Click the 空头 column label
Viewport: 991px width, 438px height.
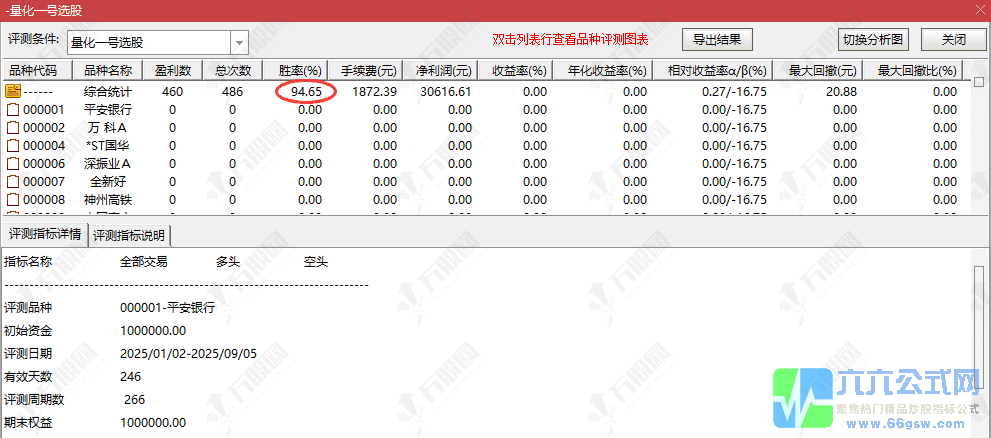316,261
